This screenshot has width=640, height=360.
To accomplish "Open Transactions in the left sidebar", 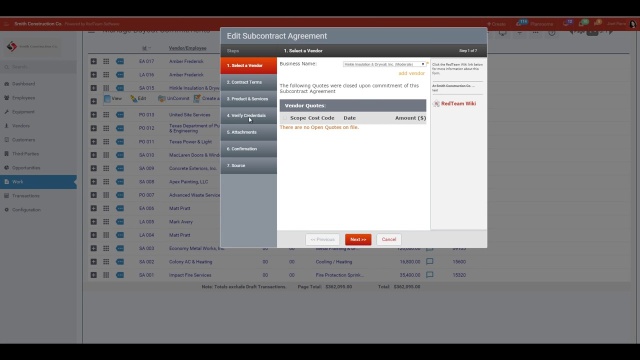I will pos(26,196).
